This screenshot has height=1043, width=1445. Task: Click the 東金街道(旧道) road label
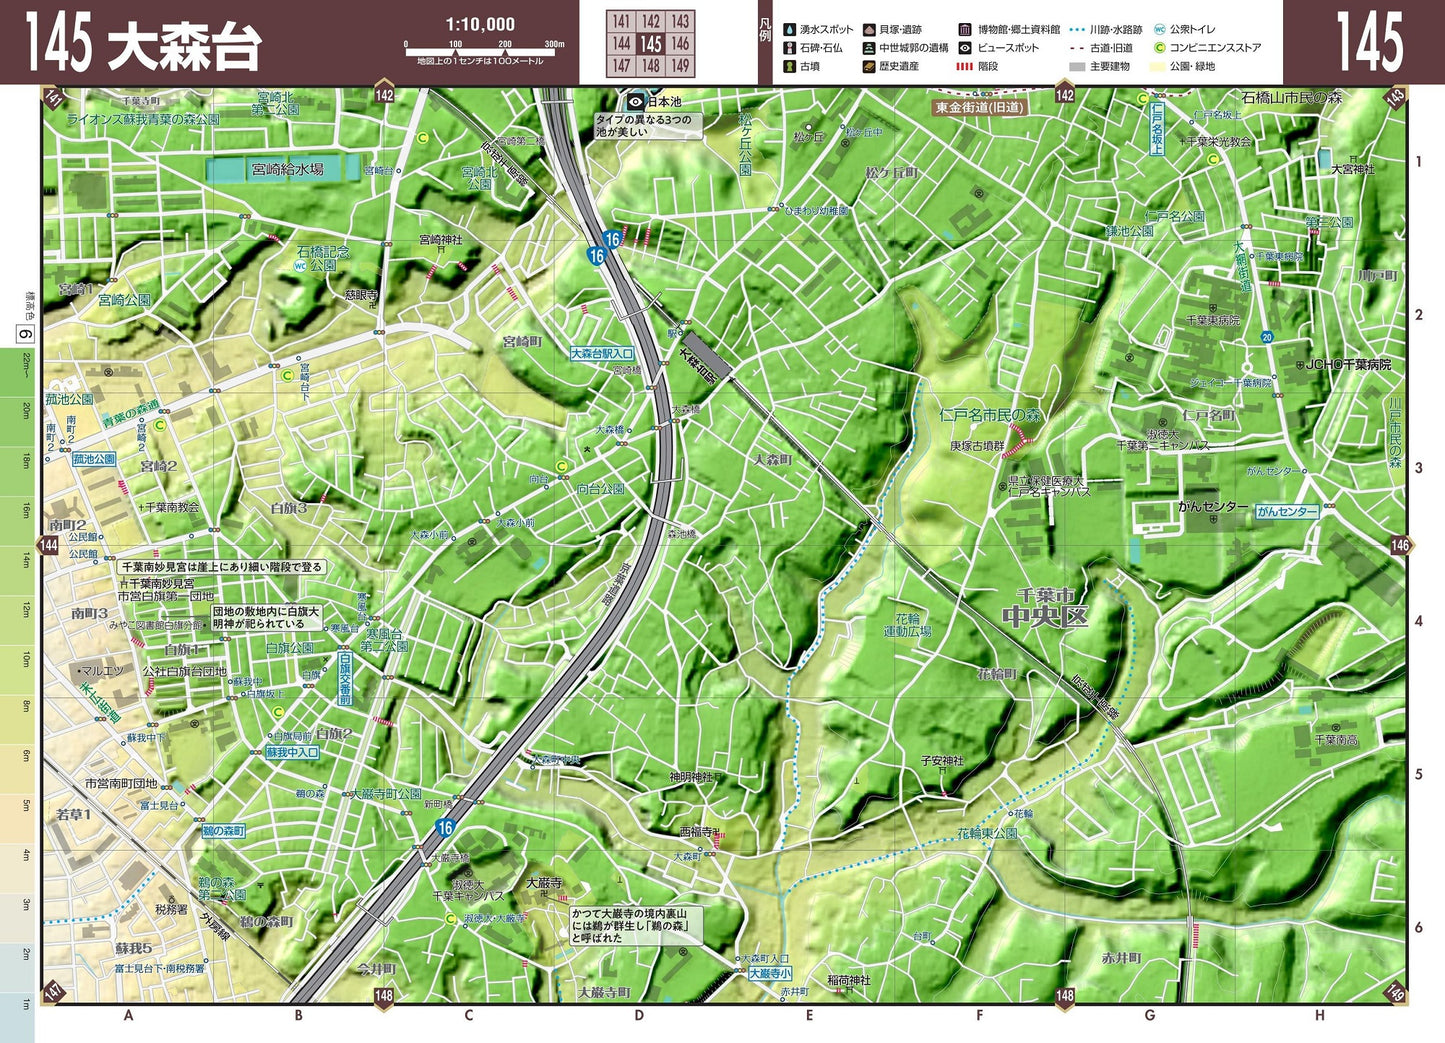tap(979, 107)
